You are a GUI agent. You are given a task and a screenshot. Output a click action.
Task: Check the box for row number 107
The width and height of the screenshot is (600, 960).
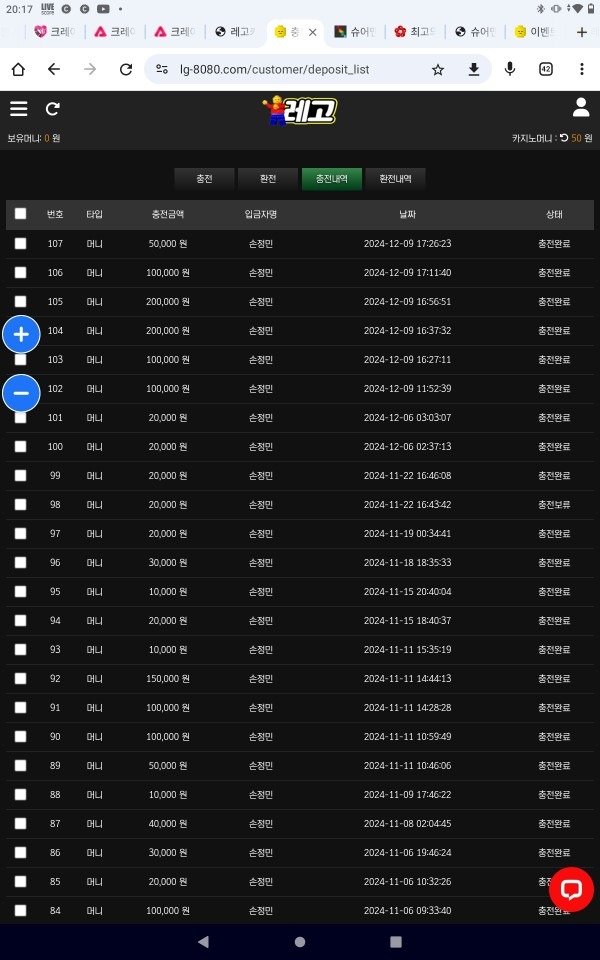(20, 243)
